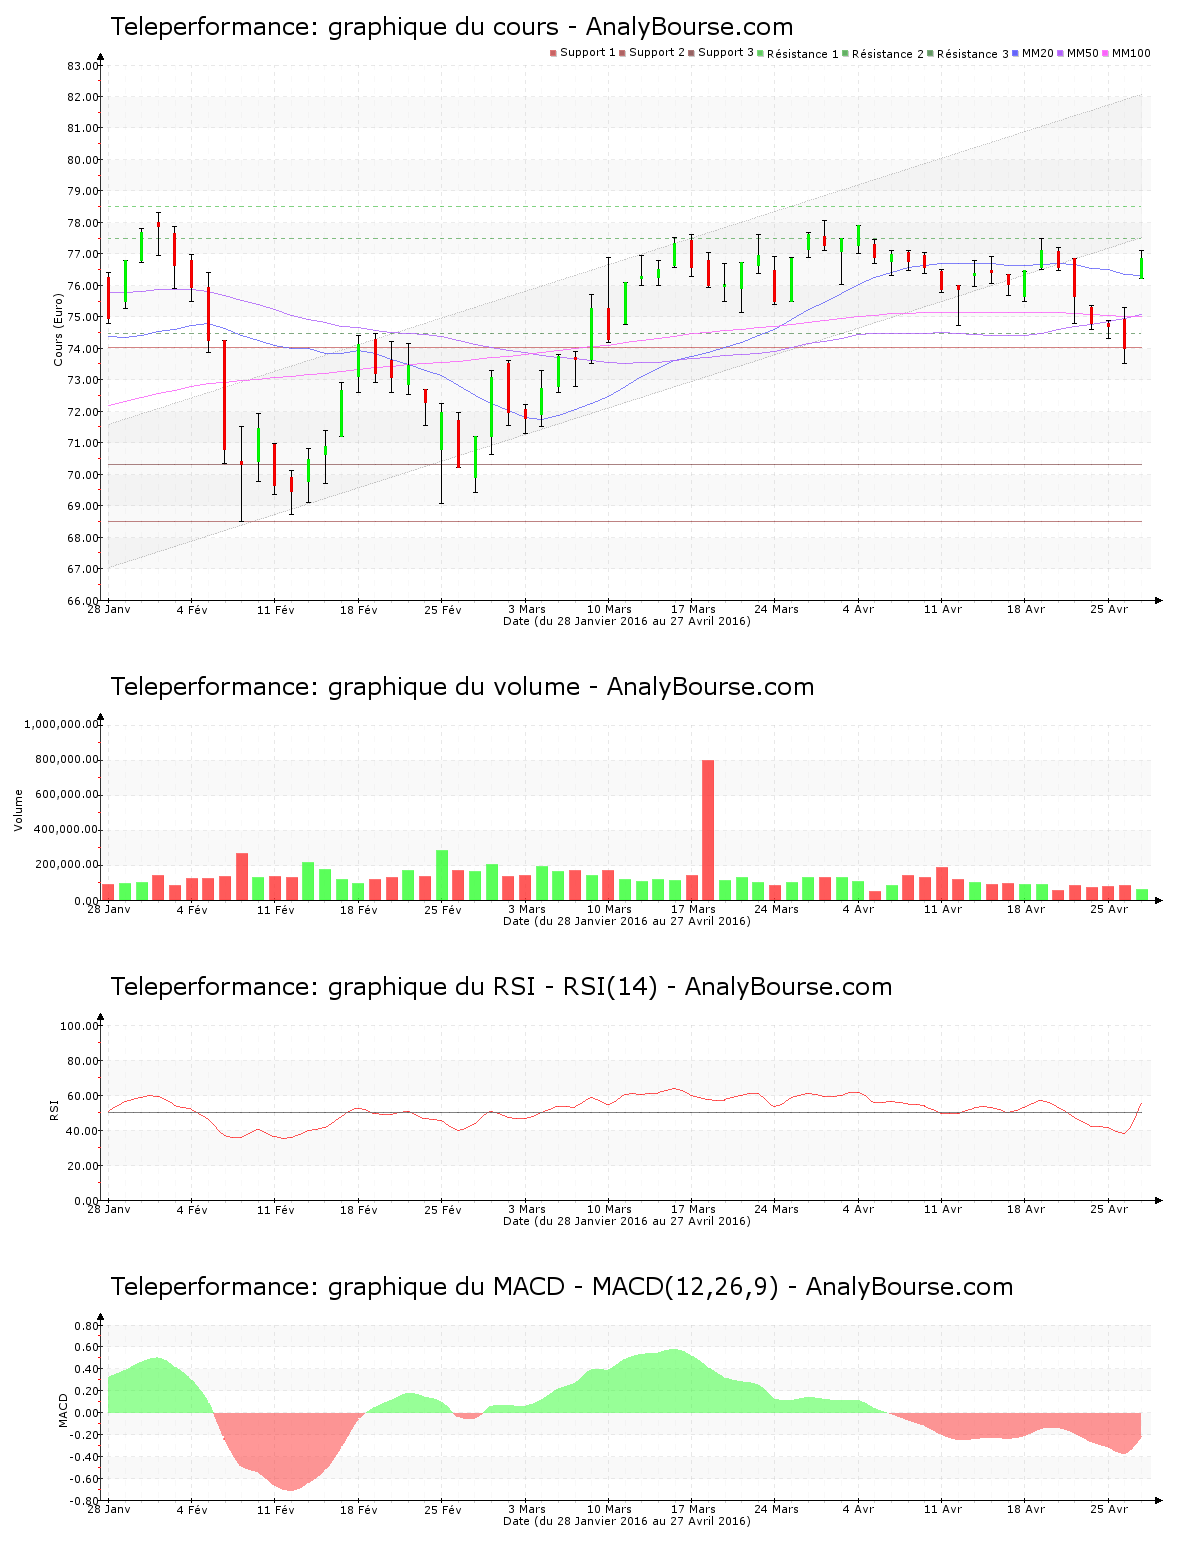
Task: Select the Résistance 2 legend label
Action: coord(888,54)
